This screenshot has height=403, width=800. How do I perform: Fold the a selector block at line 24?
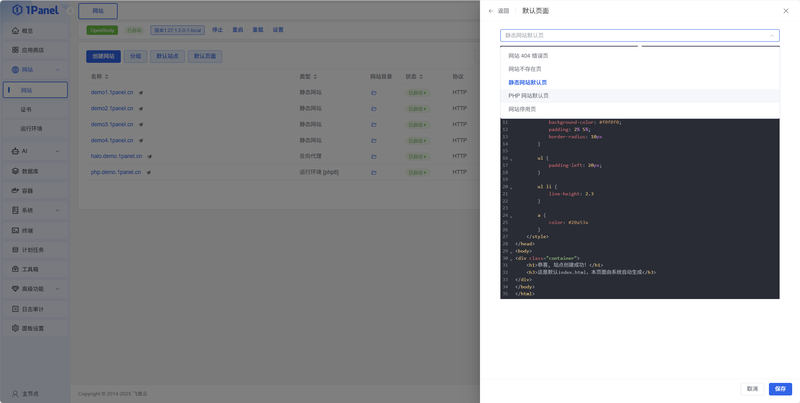coord(511,216)
